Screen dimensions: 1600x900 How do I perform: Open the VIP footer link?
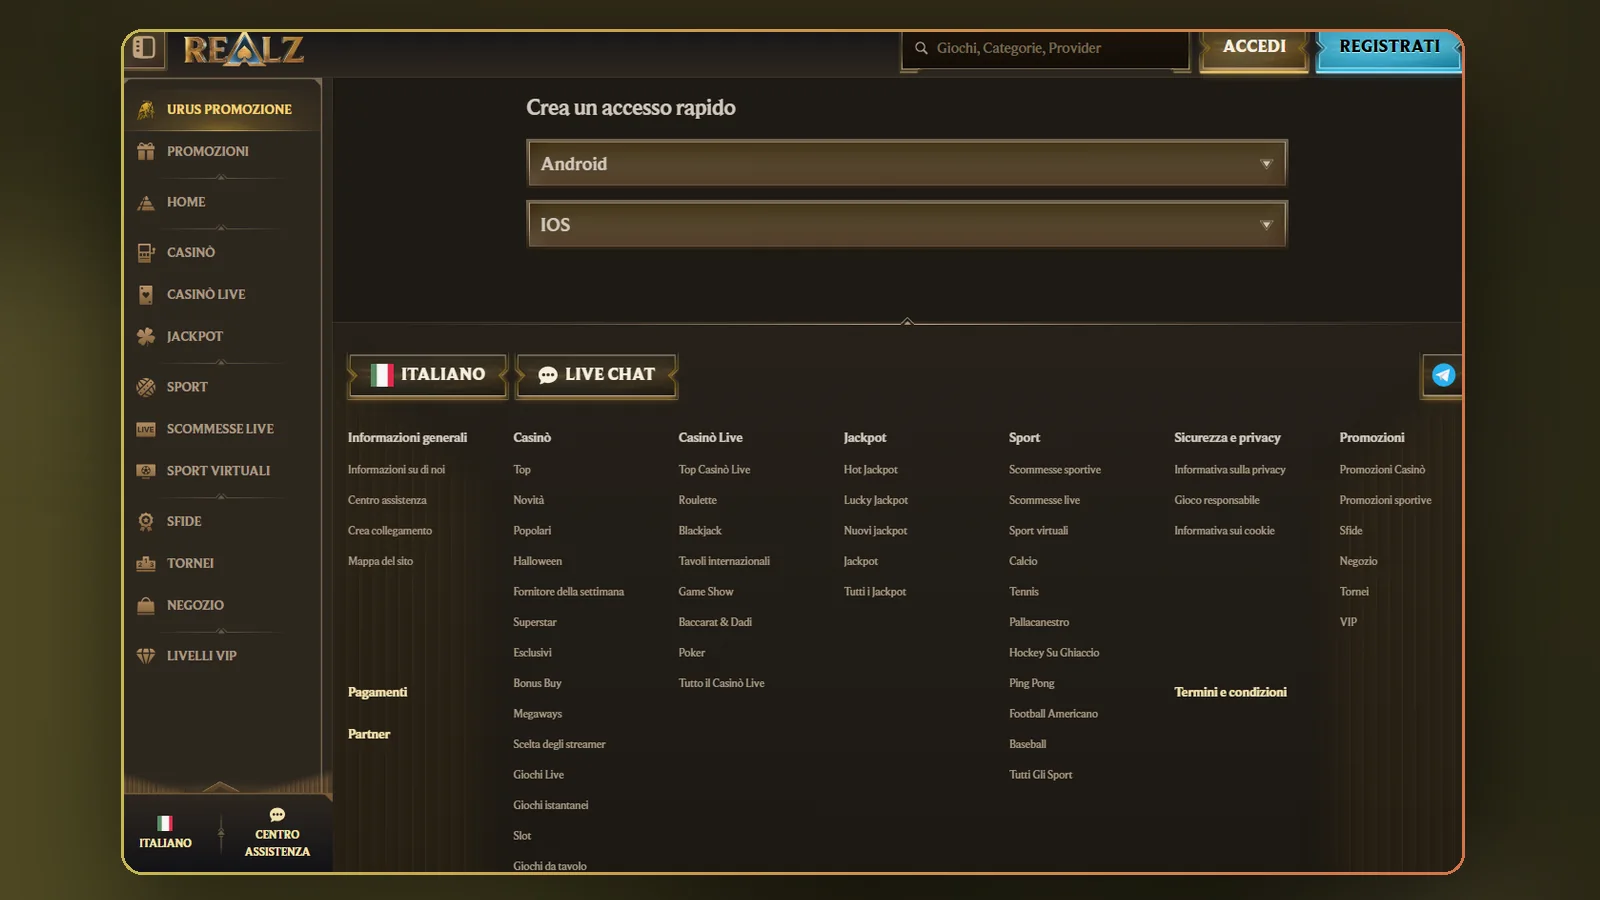[x=1348, y=622]
